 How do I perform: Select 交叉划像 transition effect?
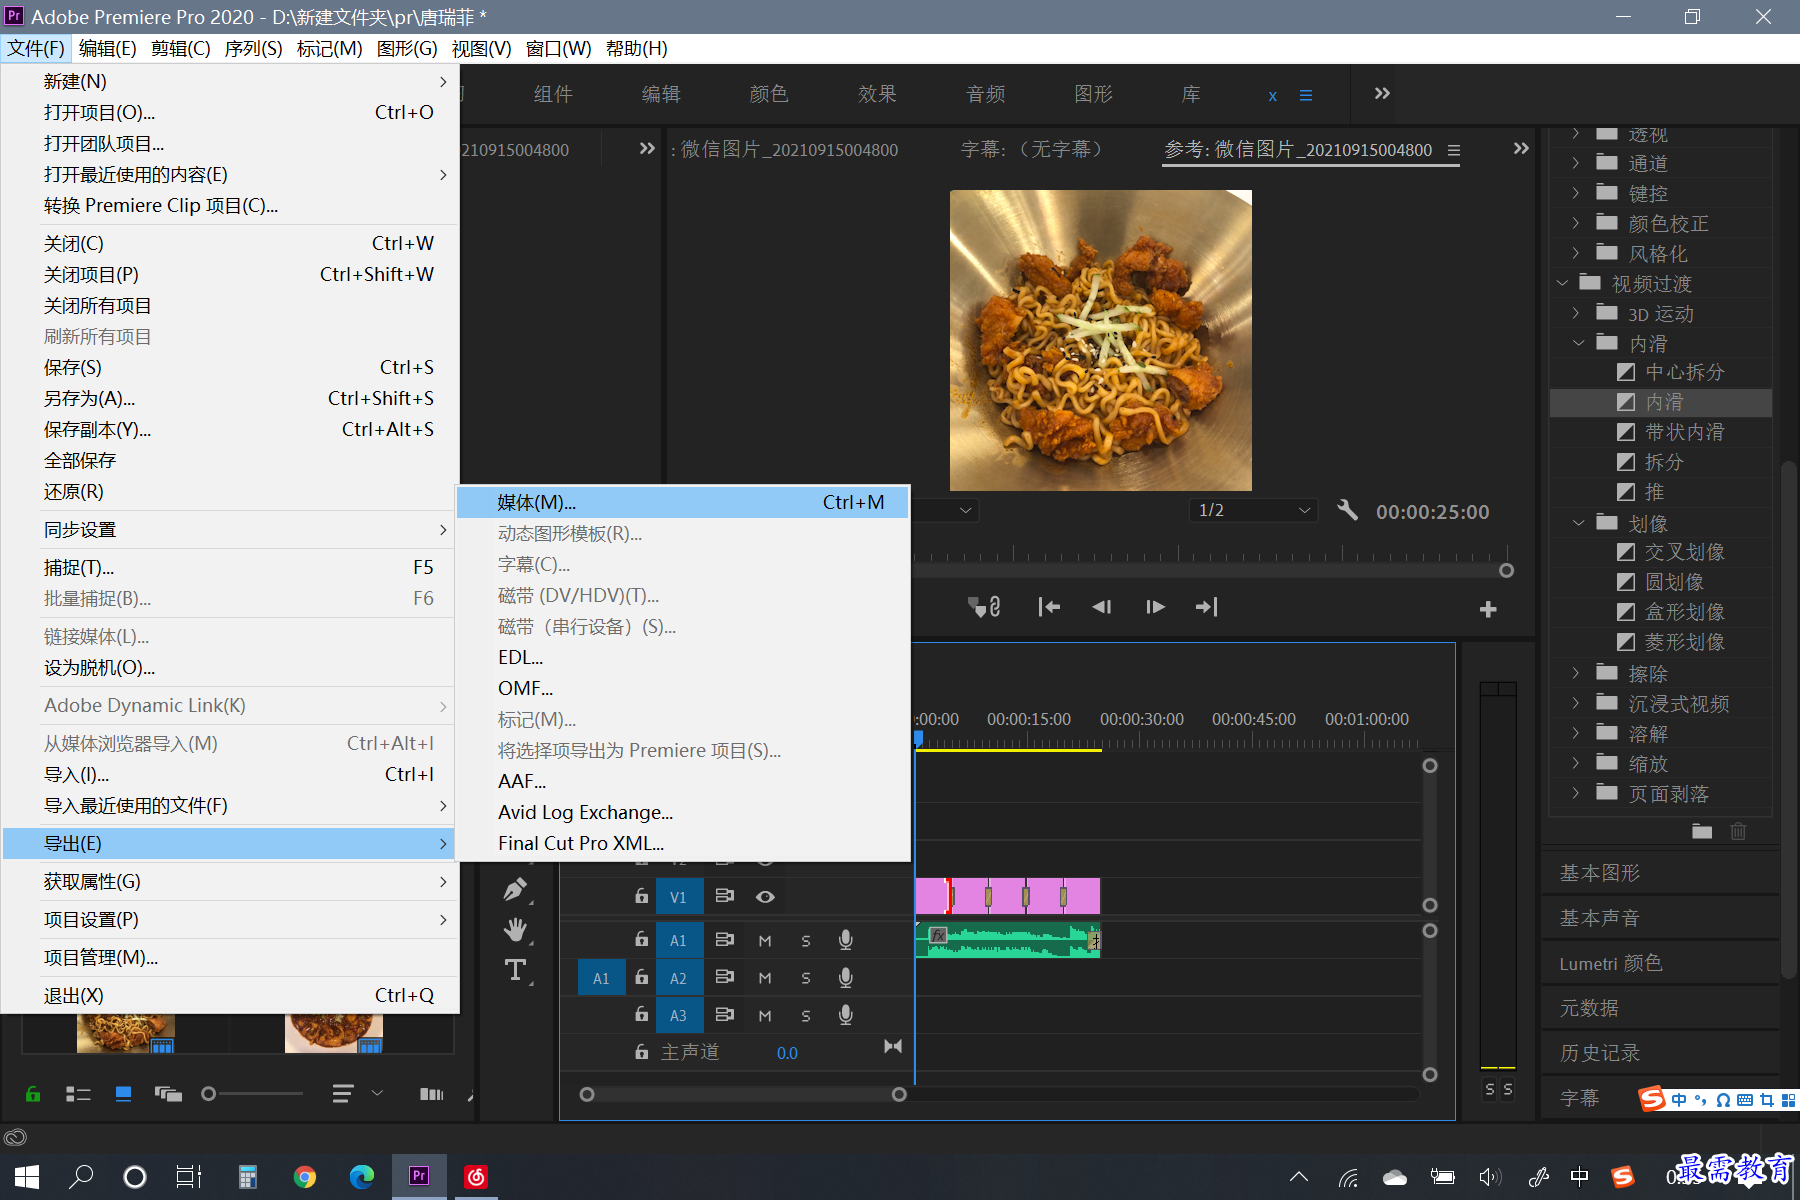click(1684, 552)
